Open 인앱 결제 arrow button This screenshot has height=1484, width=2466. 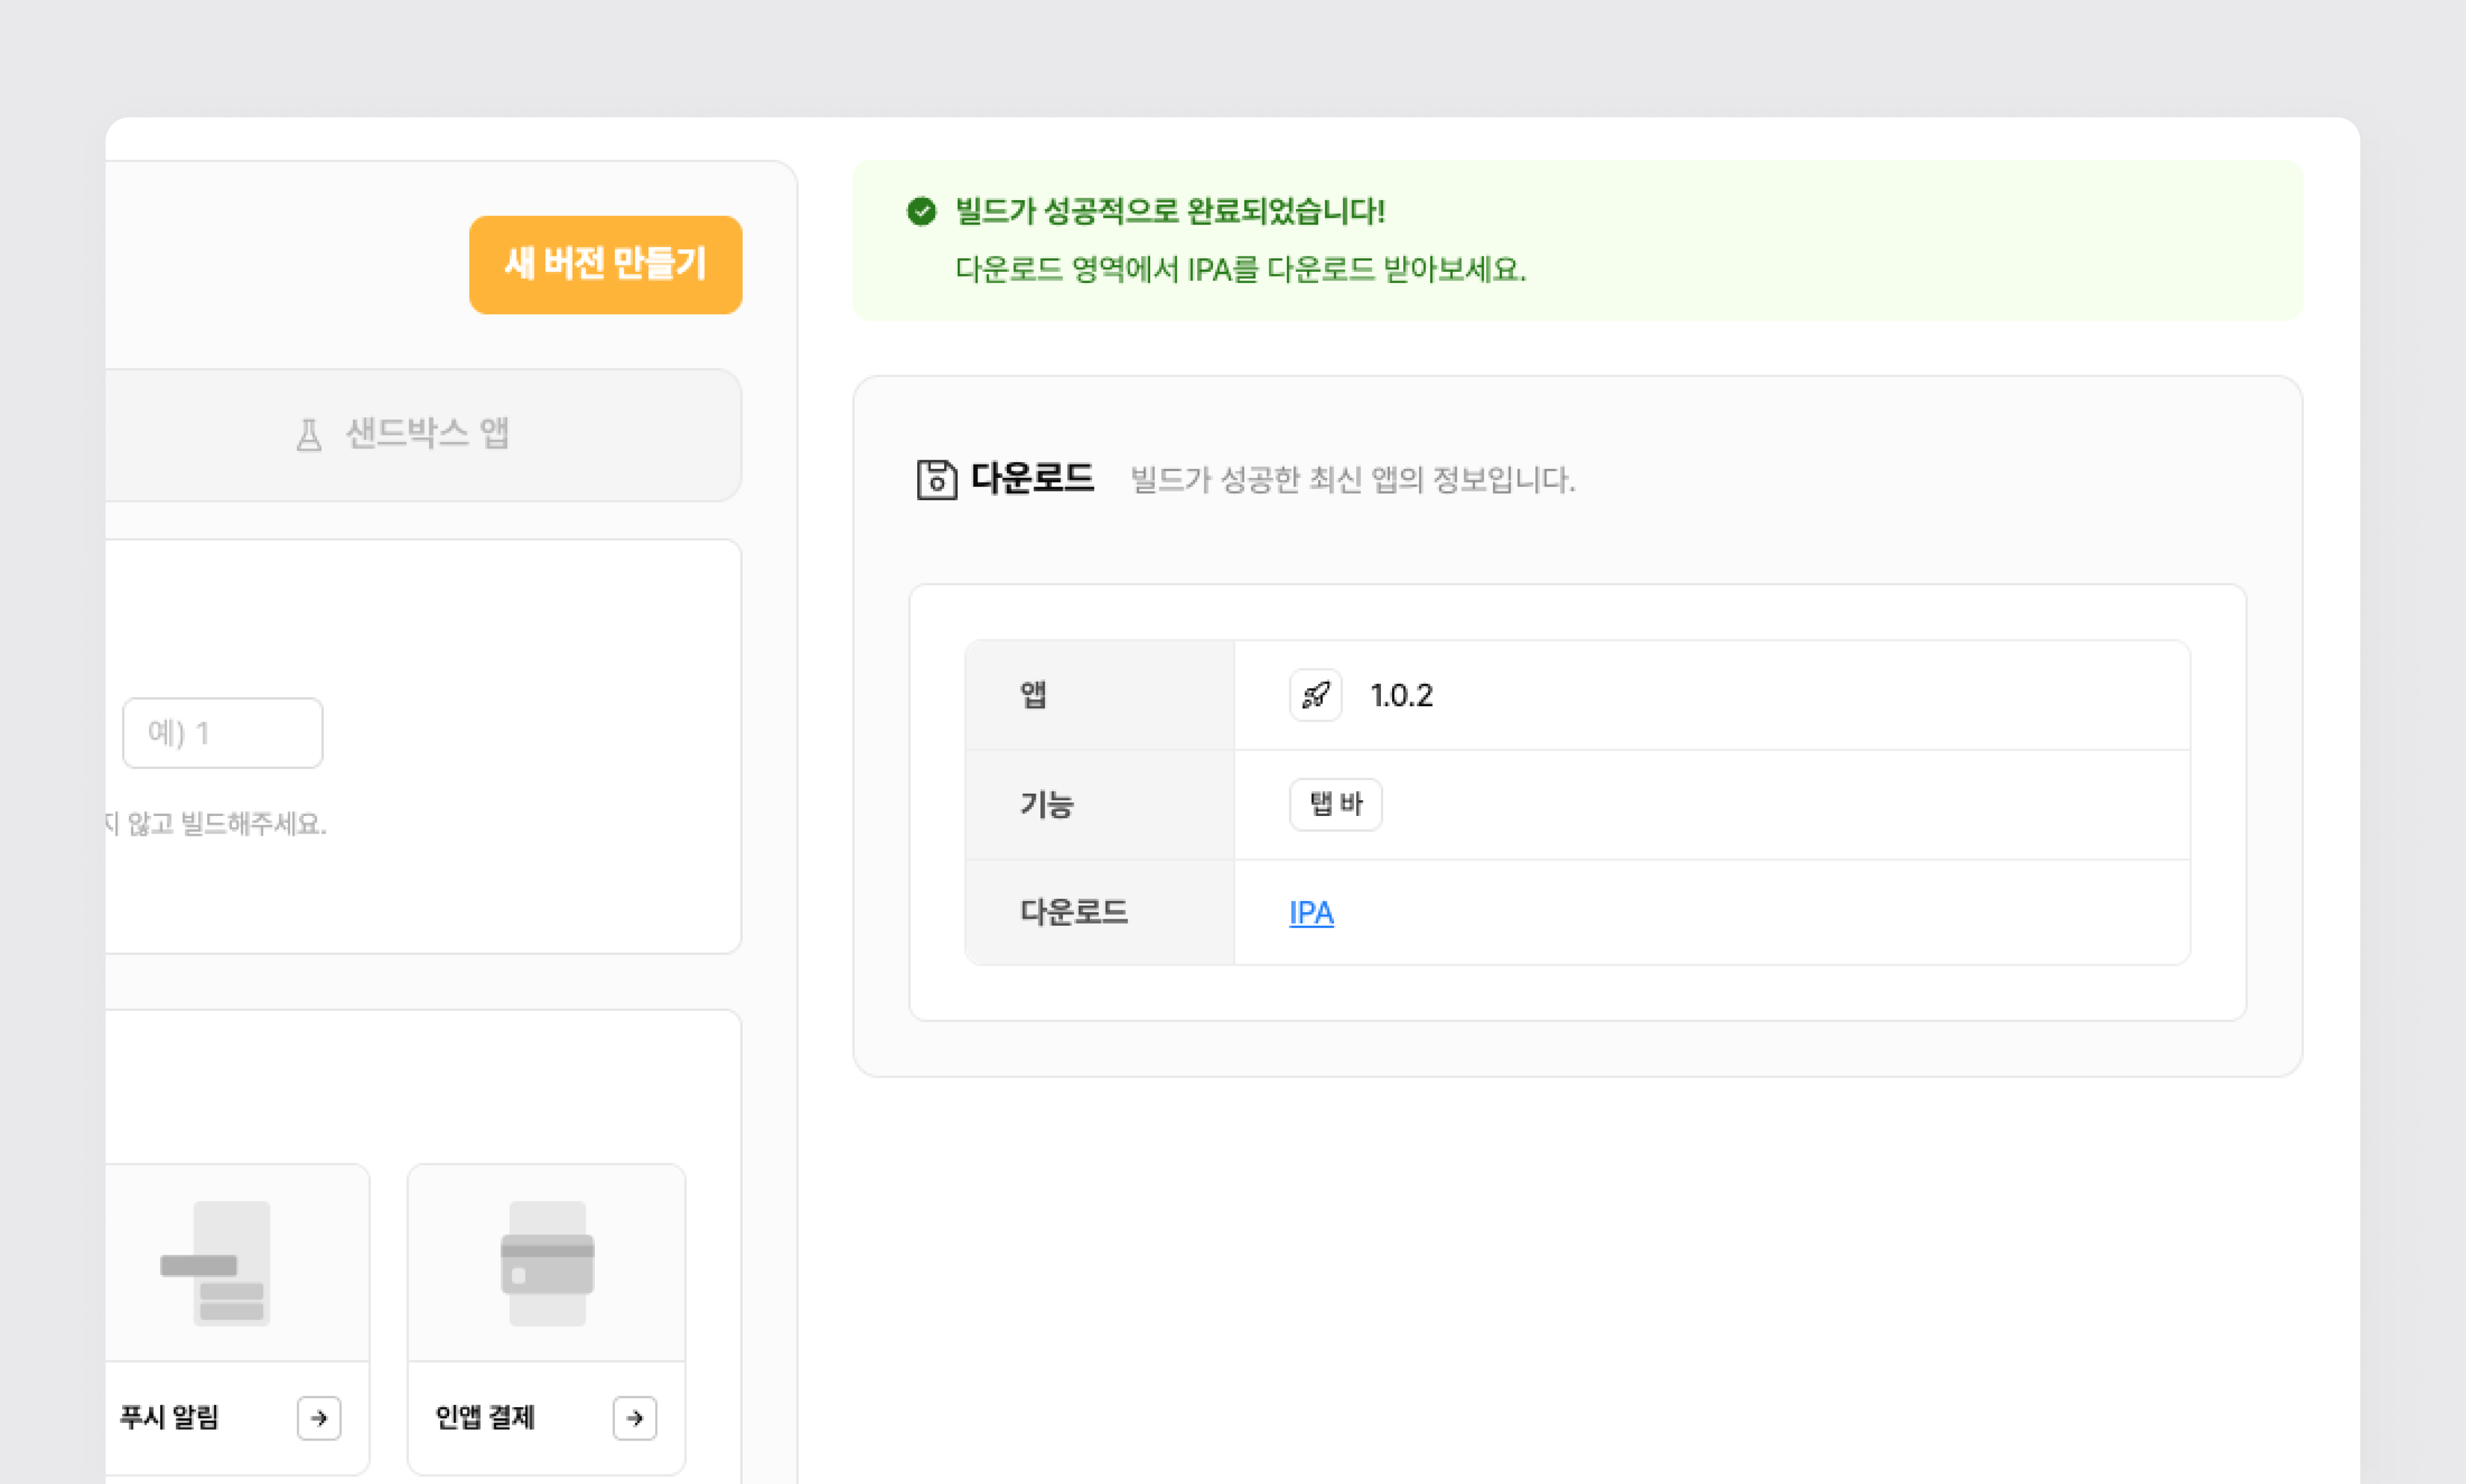634,1417
